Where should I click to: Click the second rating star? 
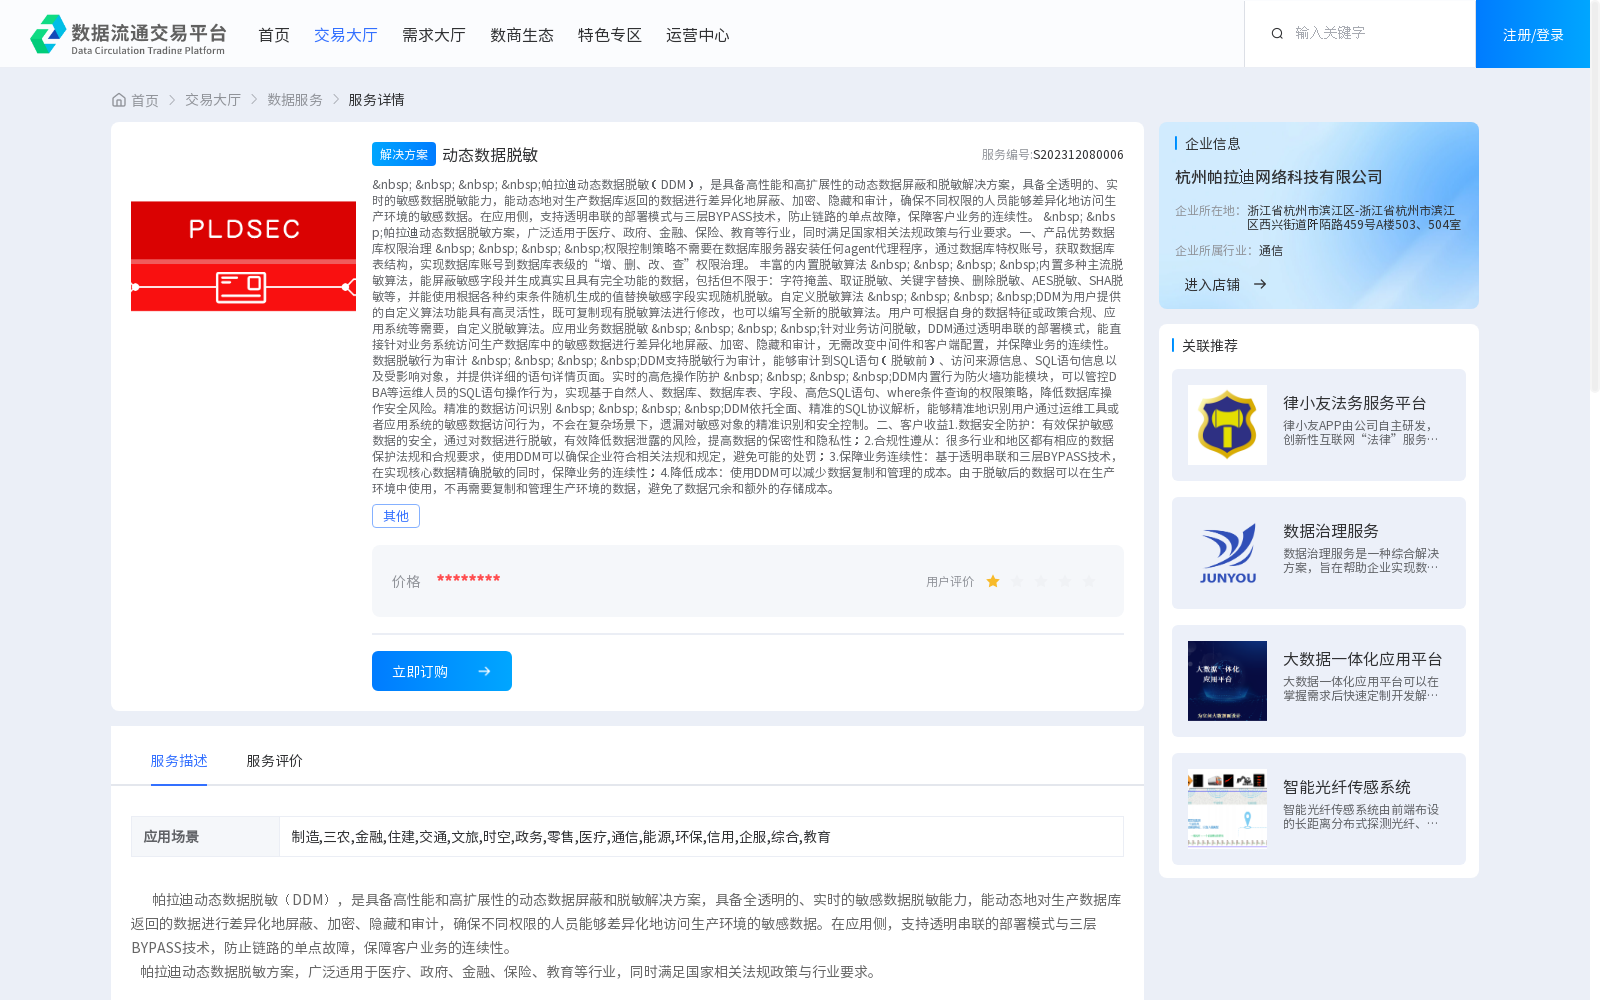(x=1017, y=581)
